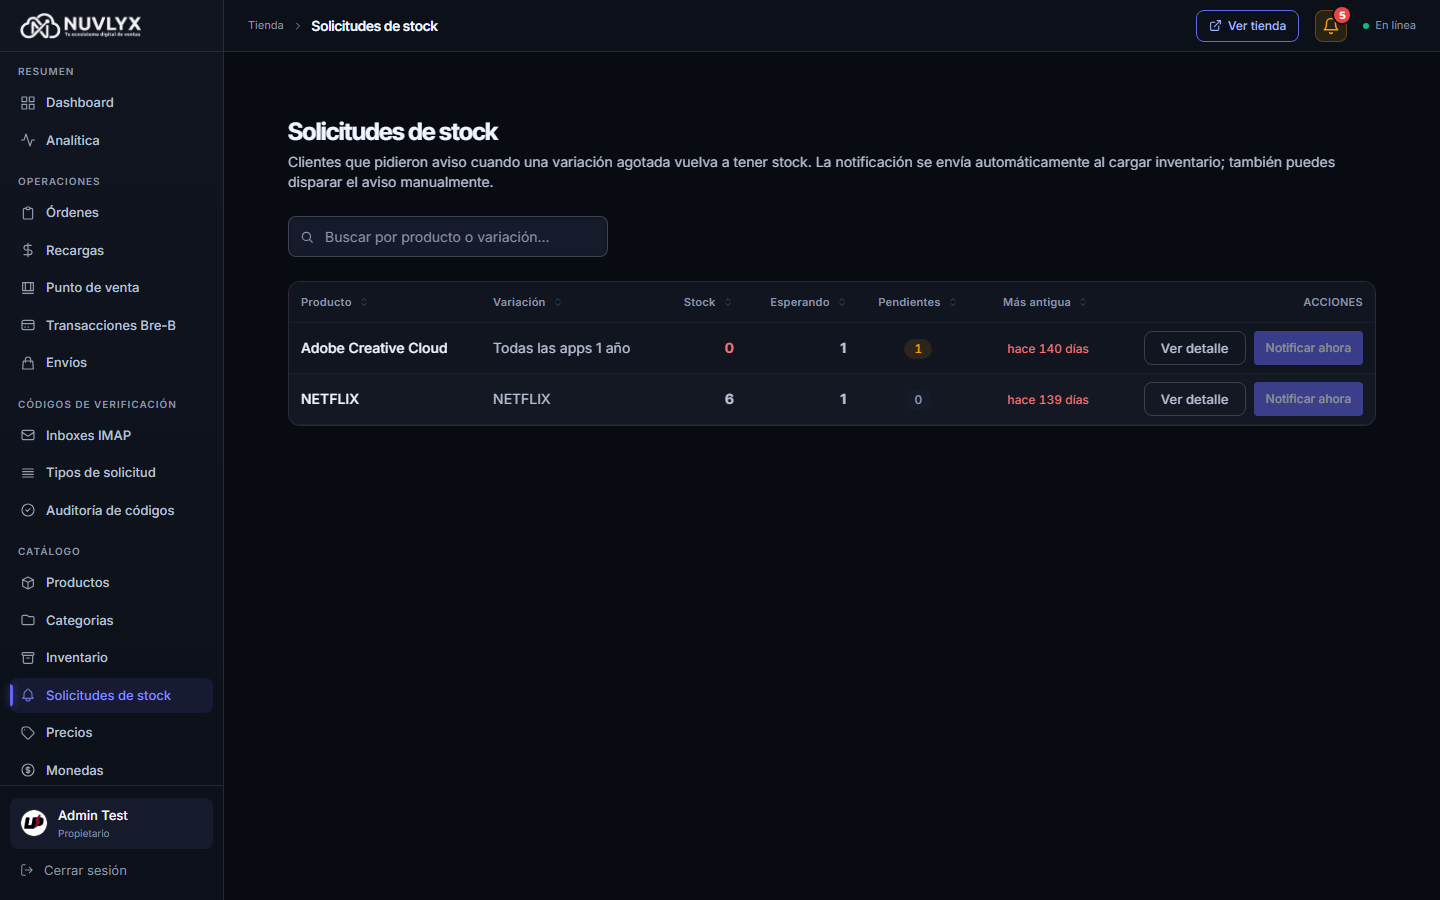Screen dimensions: 1440x900
Task: Open the Envíos bag icon
Action: click(28, 363)
